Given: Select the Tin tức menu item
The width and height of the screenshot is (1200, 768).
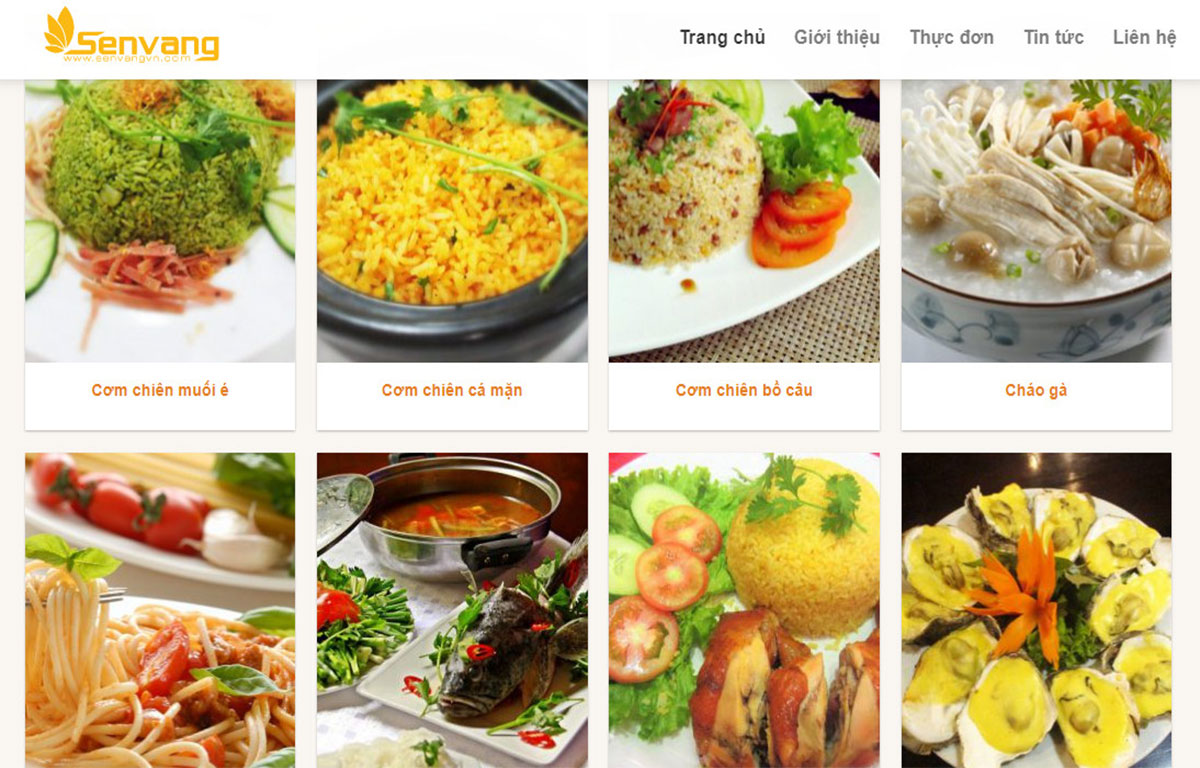Looking at the screenshot, I should point(1053,38).
